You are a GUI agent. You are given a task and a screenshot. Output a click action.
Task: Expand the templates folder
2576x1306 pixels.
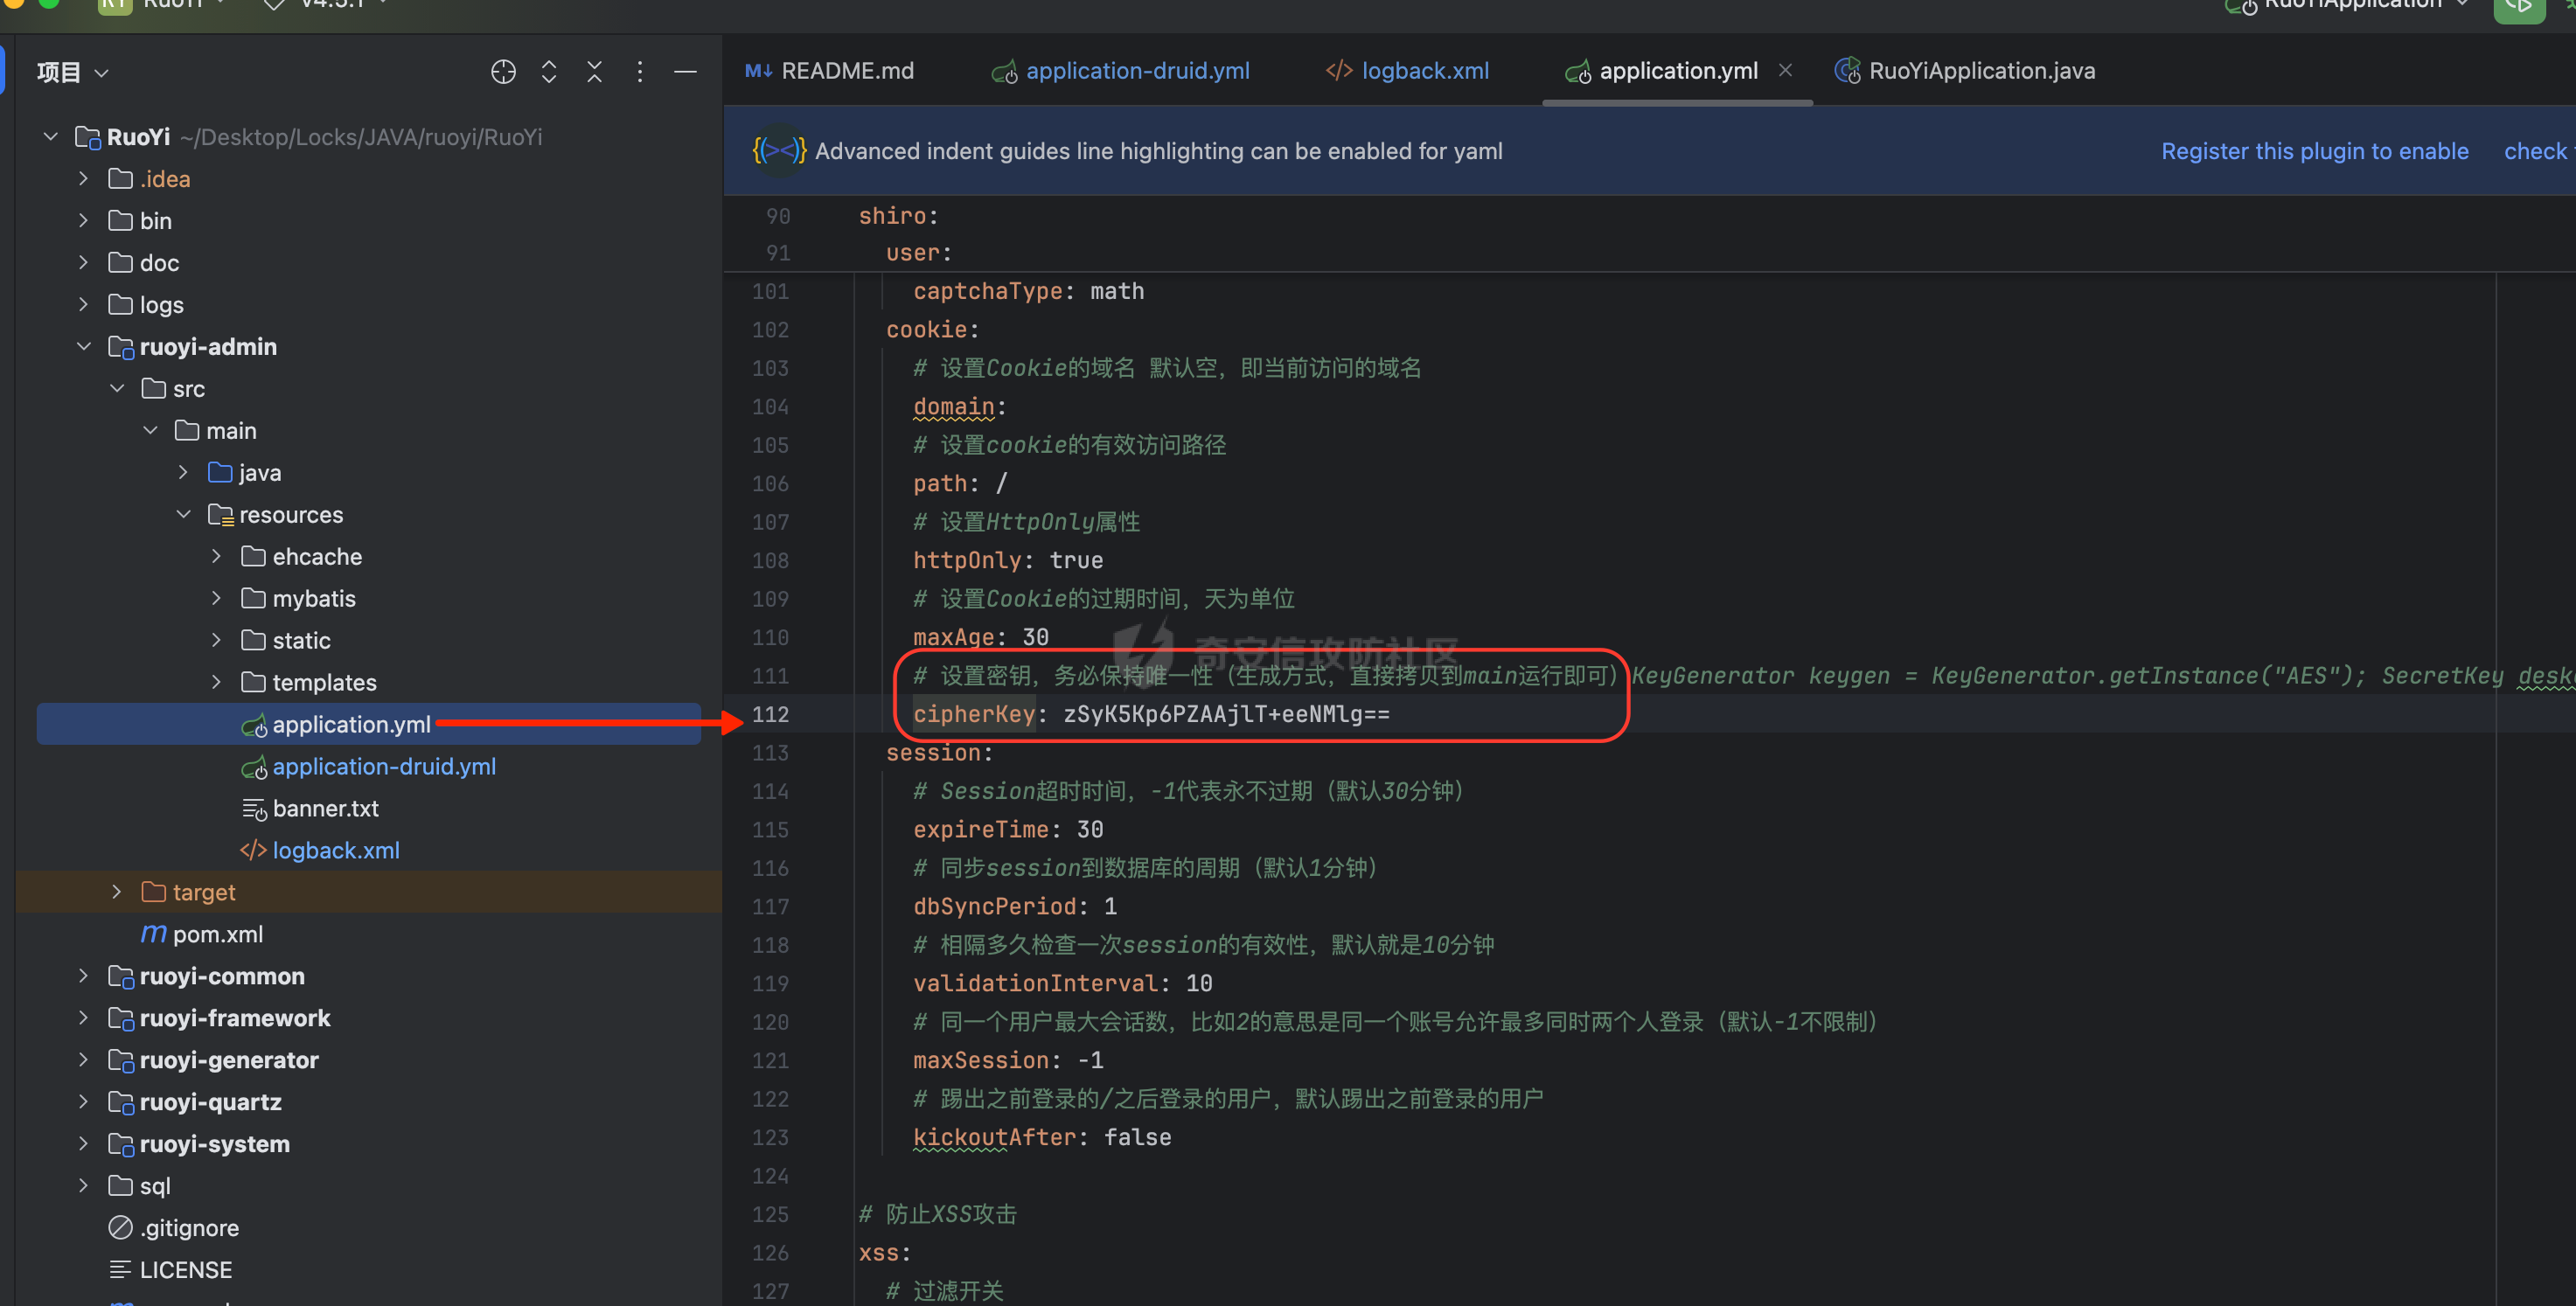point(216,682)
